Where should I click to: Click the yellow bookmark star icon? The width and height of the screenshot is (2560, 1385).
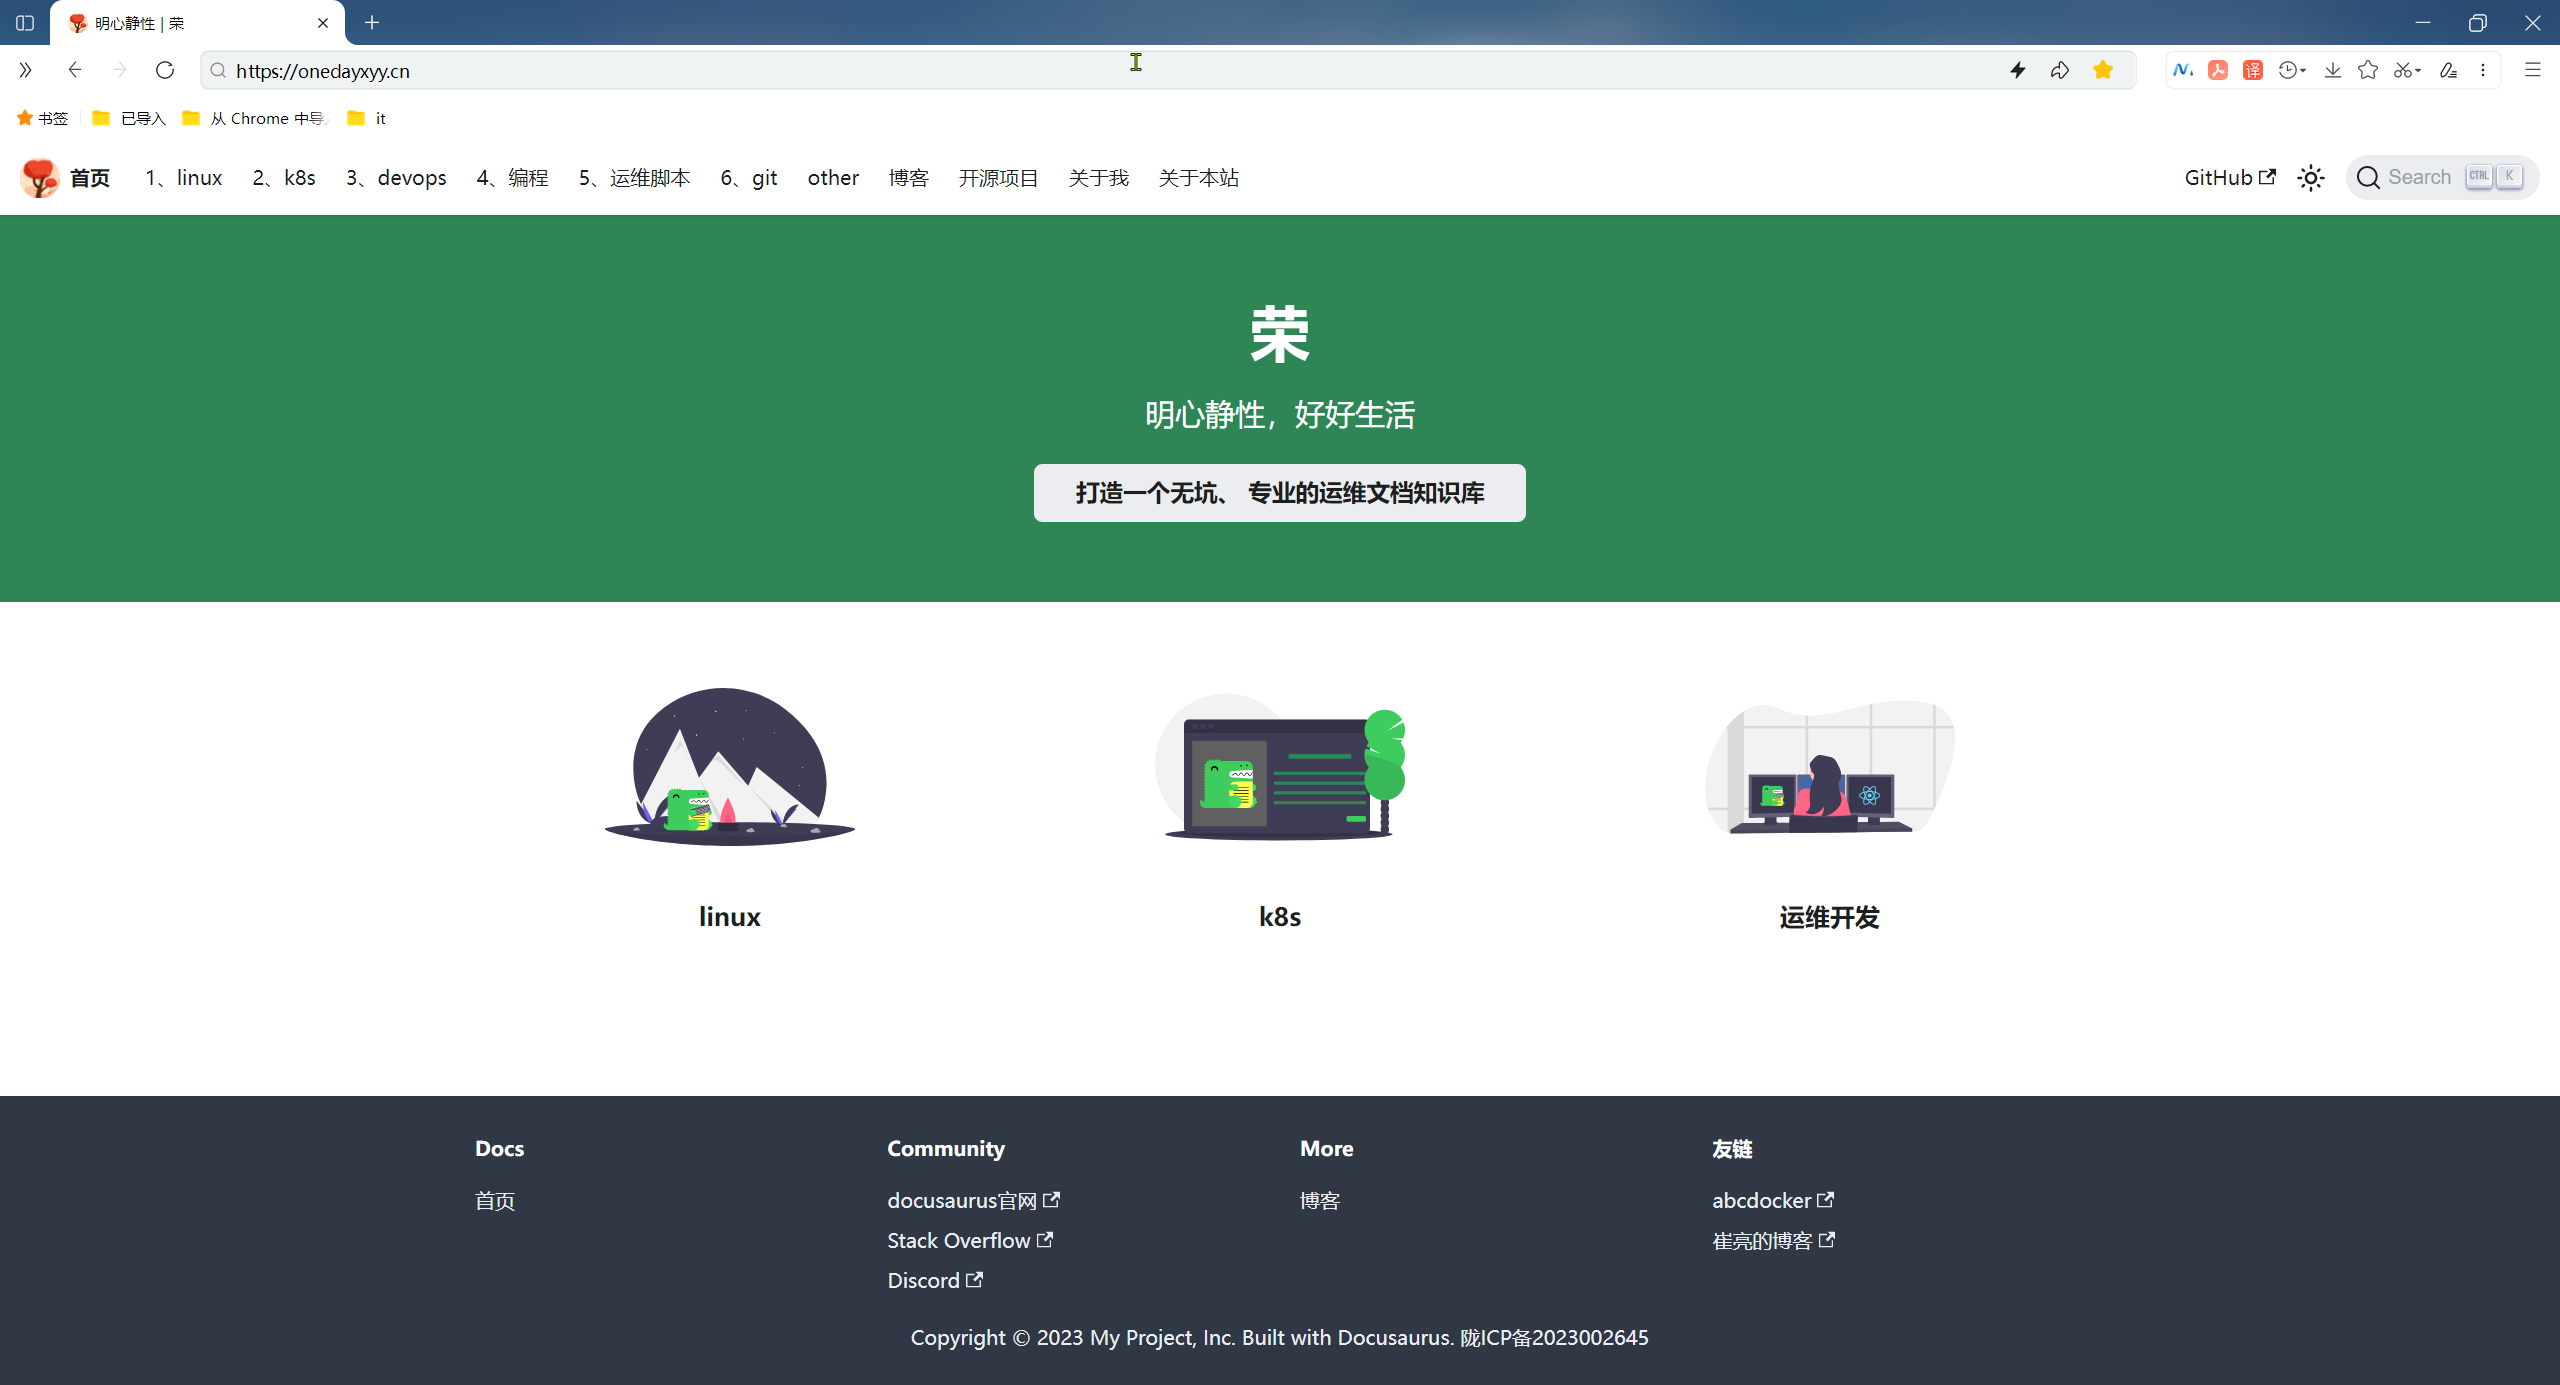[2103, 70]
